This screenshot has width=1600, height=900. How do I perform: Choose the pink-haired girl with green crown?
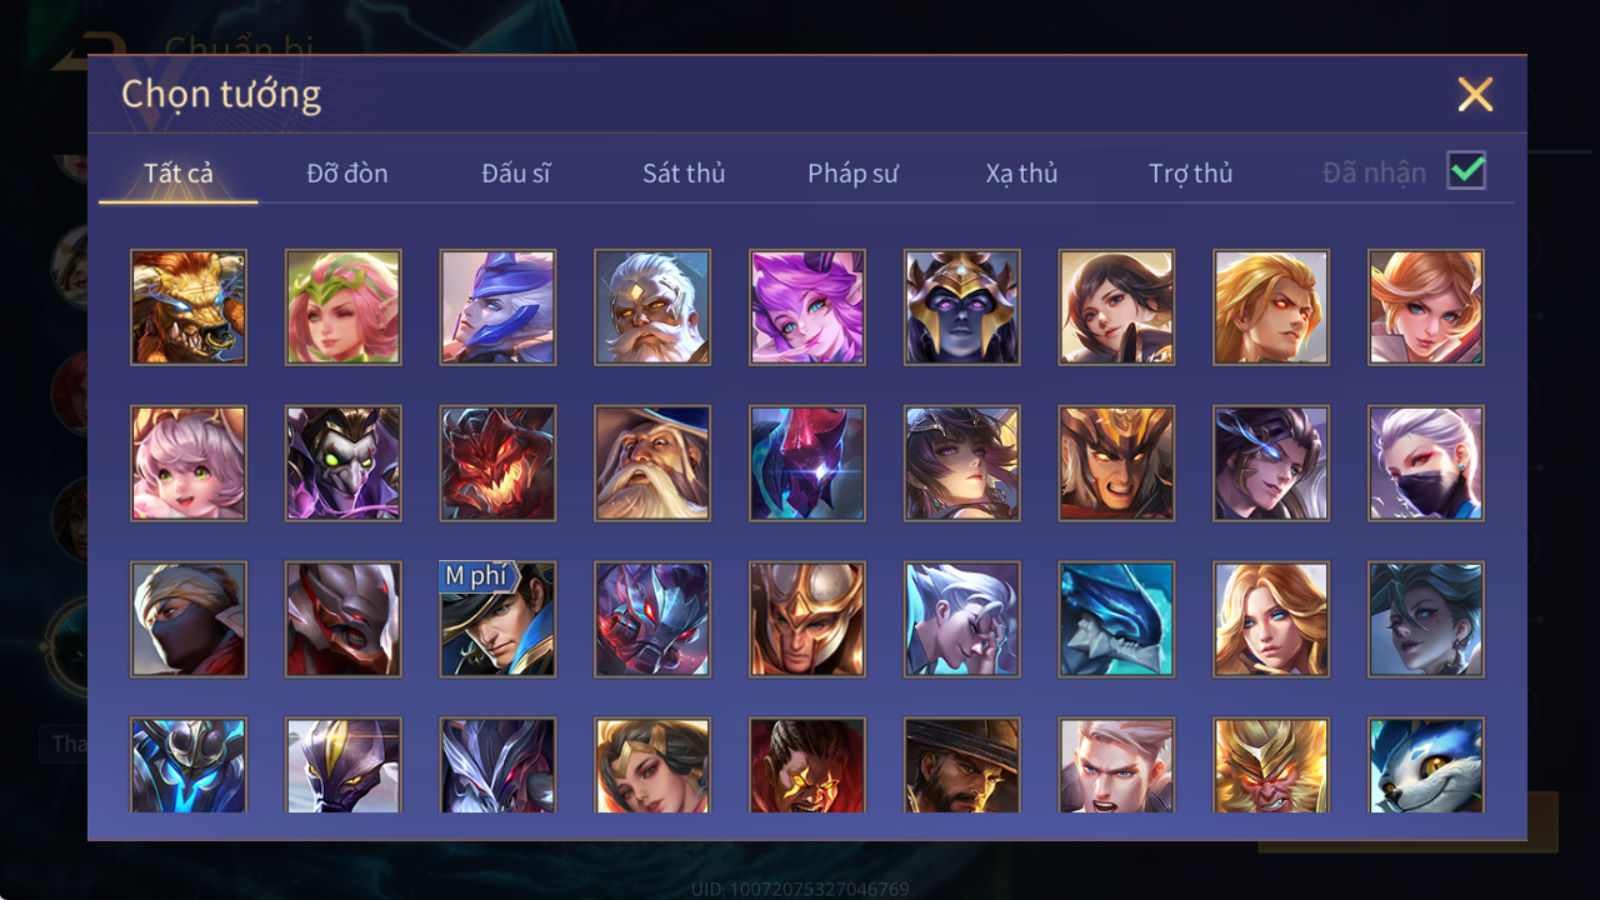pos(343,307)
